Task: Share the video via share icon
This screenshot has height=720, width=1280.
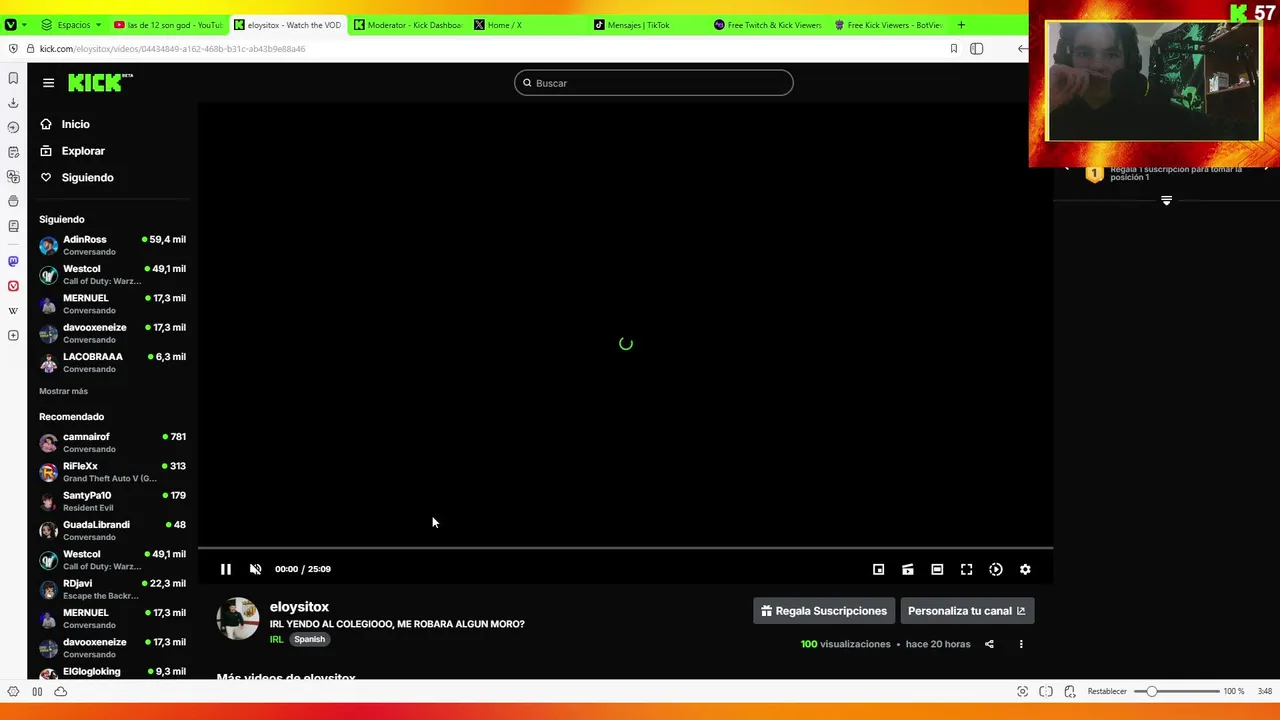Action: click(x=989, y=644)
